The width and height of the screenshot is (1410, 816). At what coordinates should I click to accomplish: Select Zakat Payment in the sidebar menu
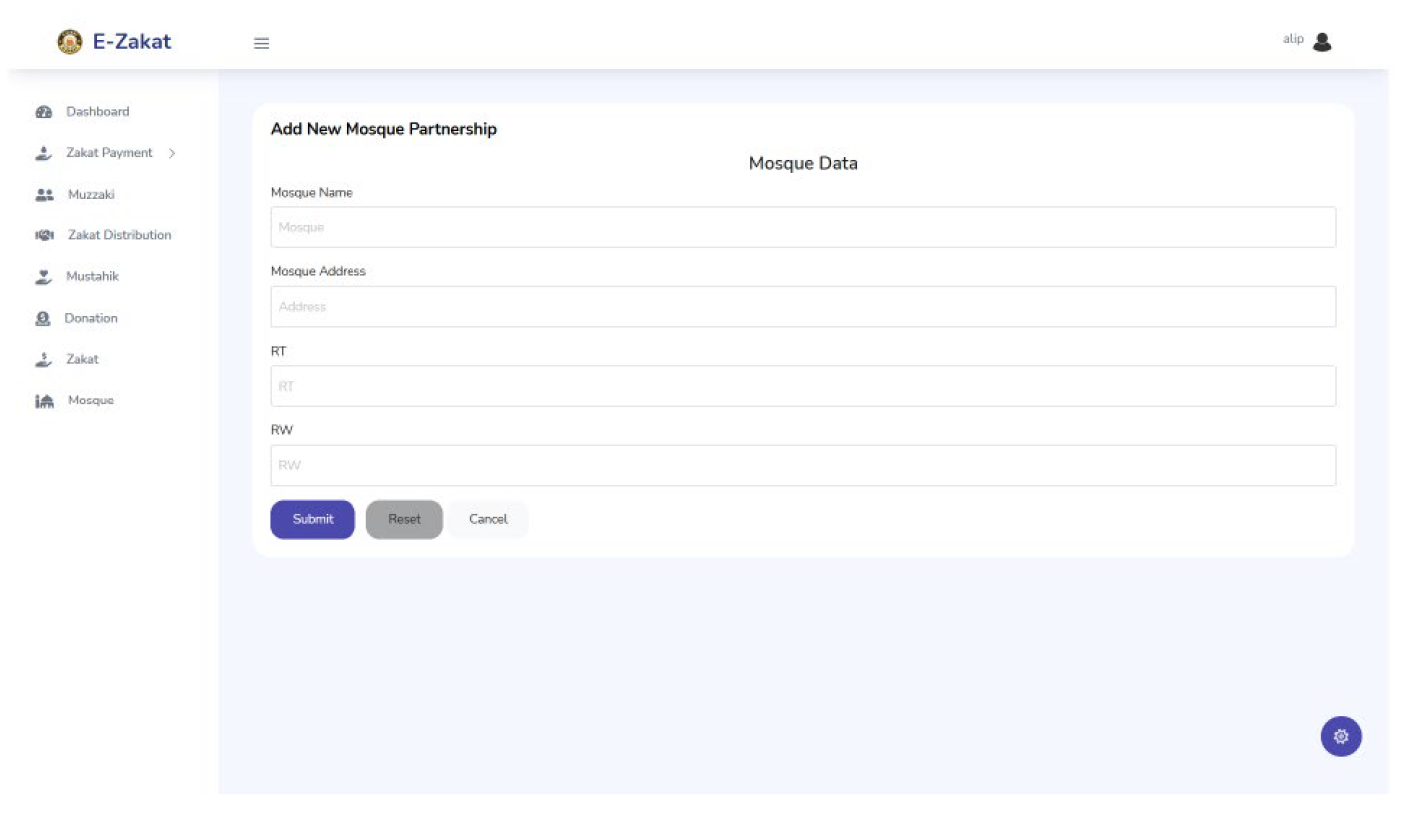tap(108, 152)
